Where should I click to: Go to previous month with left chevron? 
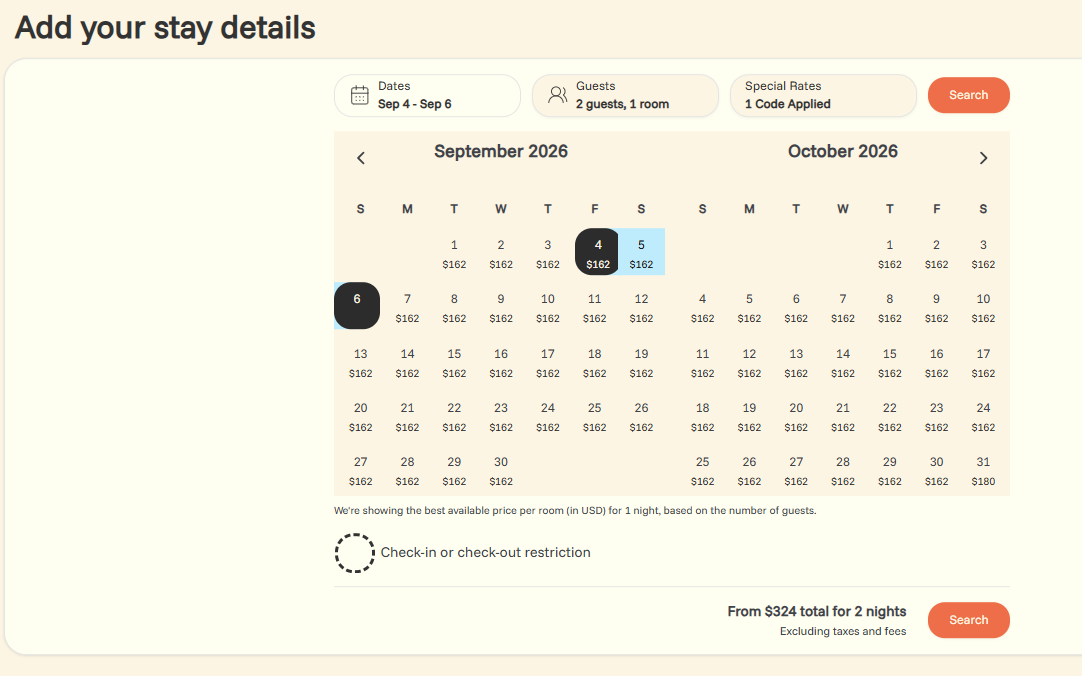coord(361,158)
